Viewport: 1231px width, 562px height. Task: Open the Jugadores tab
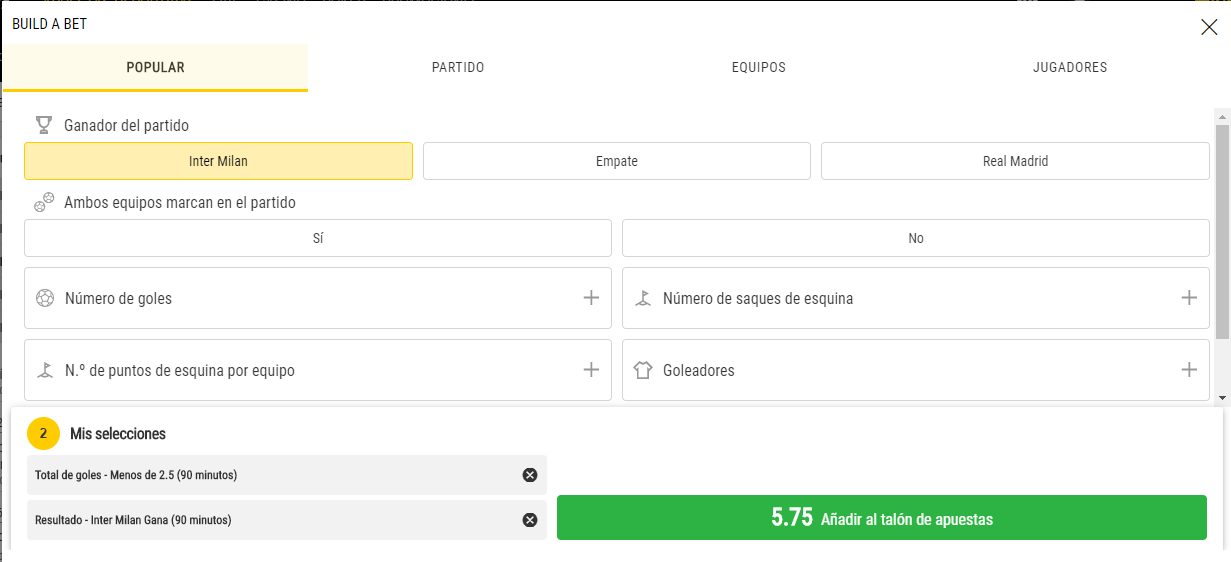coord(1070,68)
